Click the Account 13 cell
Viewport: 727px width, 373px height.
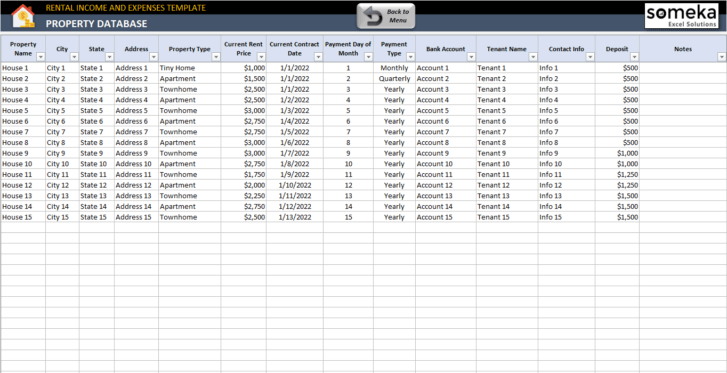tap(446, 196)
